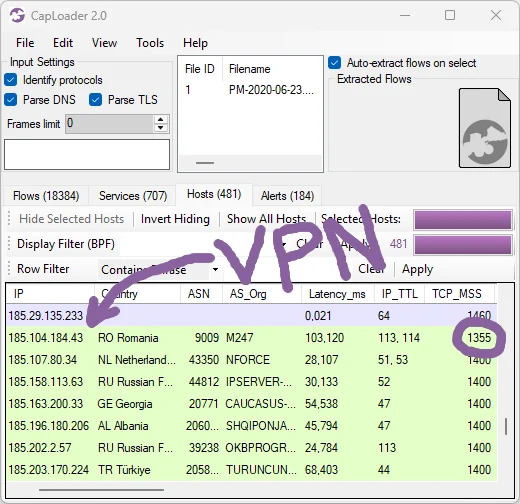This screenshot has width=520, height=504.
Task: Click the empty input settings text box
Action: (87, 154)
